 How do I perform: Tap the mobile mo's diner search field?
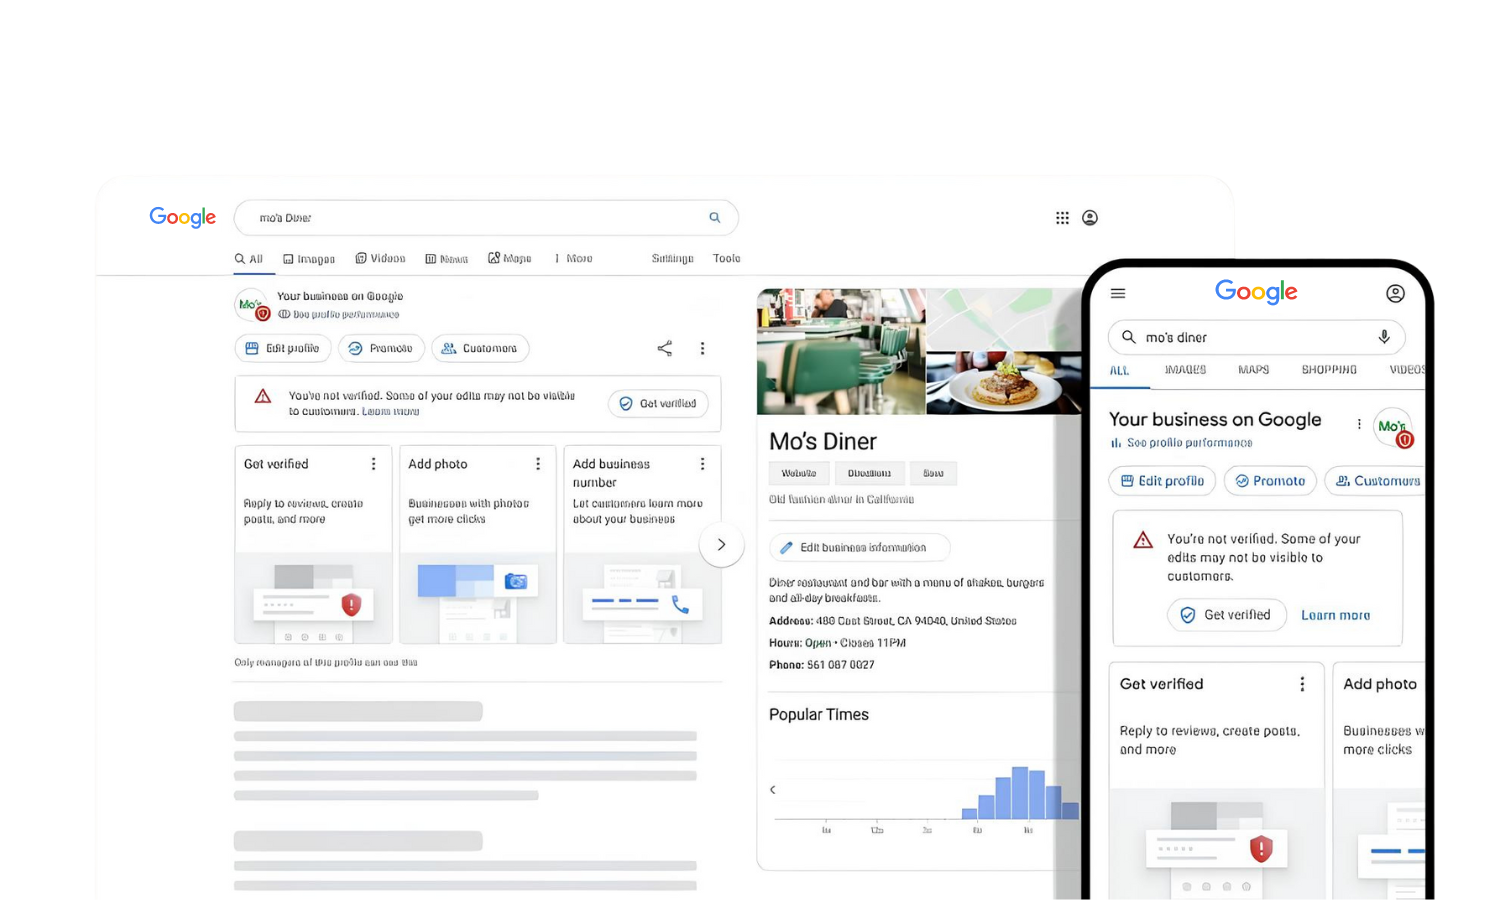[1256, 337]
